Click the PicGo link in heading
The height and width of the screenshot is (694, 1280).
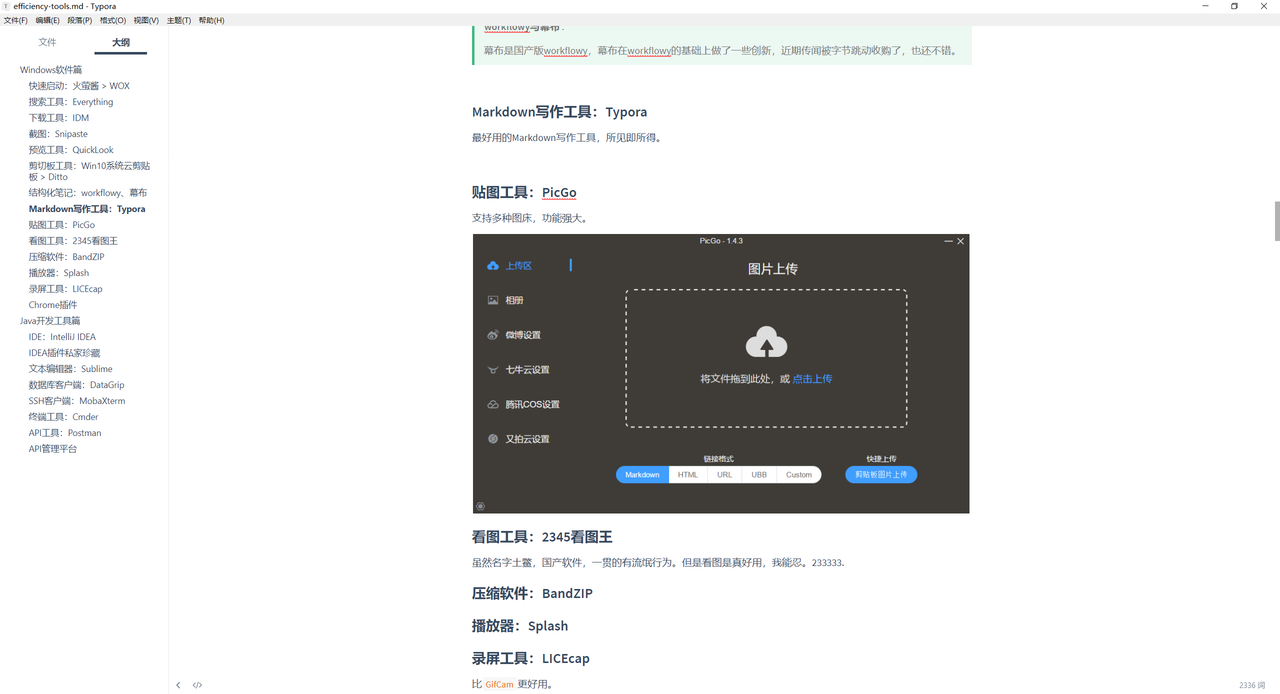(559, 192)
